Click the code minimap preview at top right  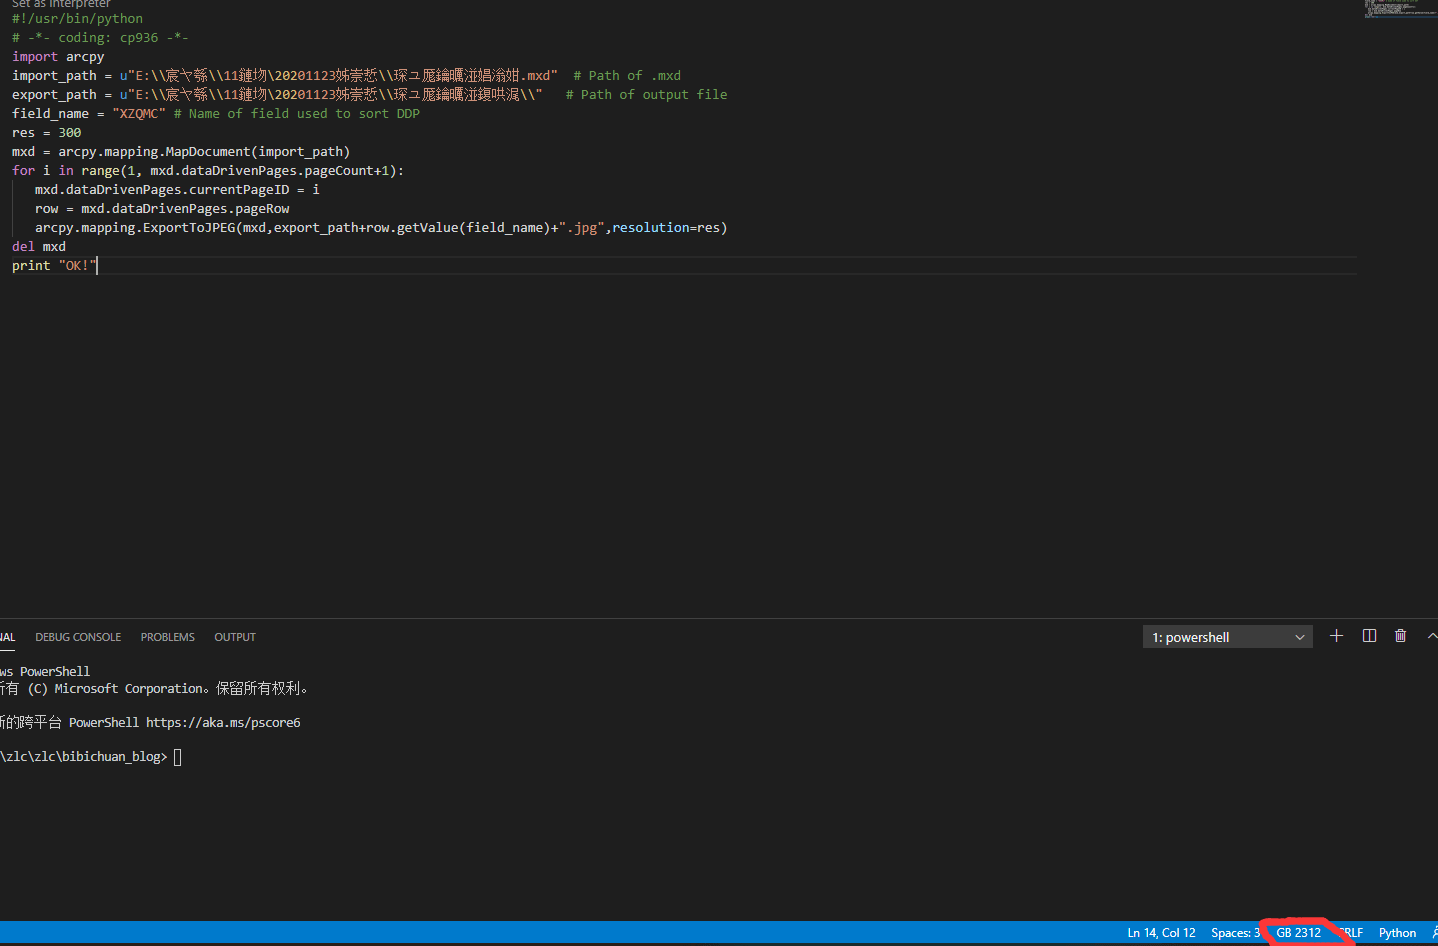point(1400,10)
